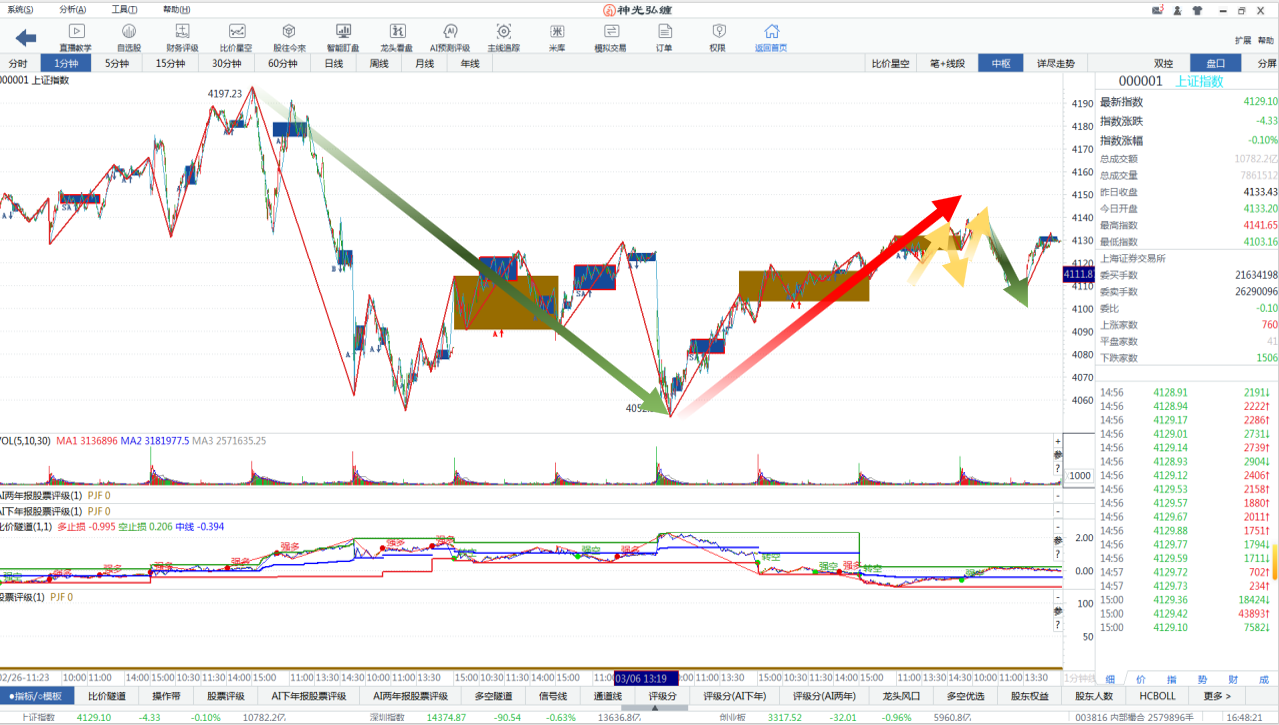Click the back arrow icon
Viewport: 1279px width, 725px height.
[25, 38]
